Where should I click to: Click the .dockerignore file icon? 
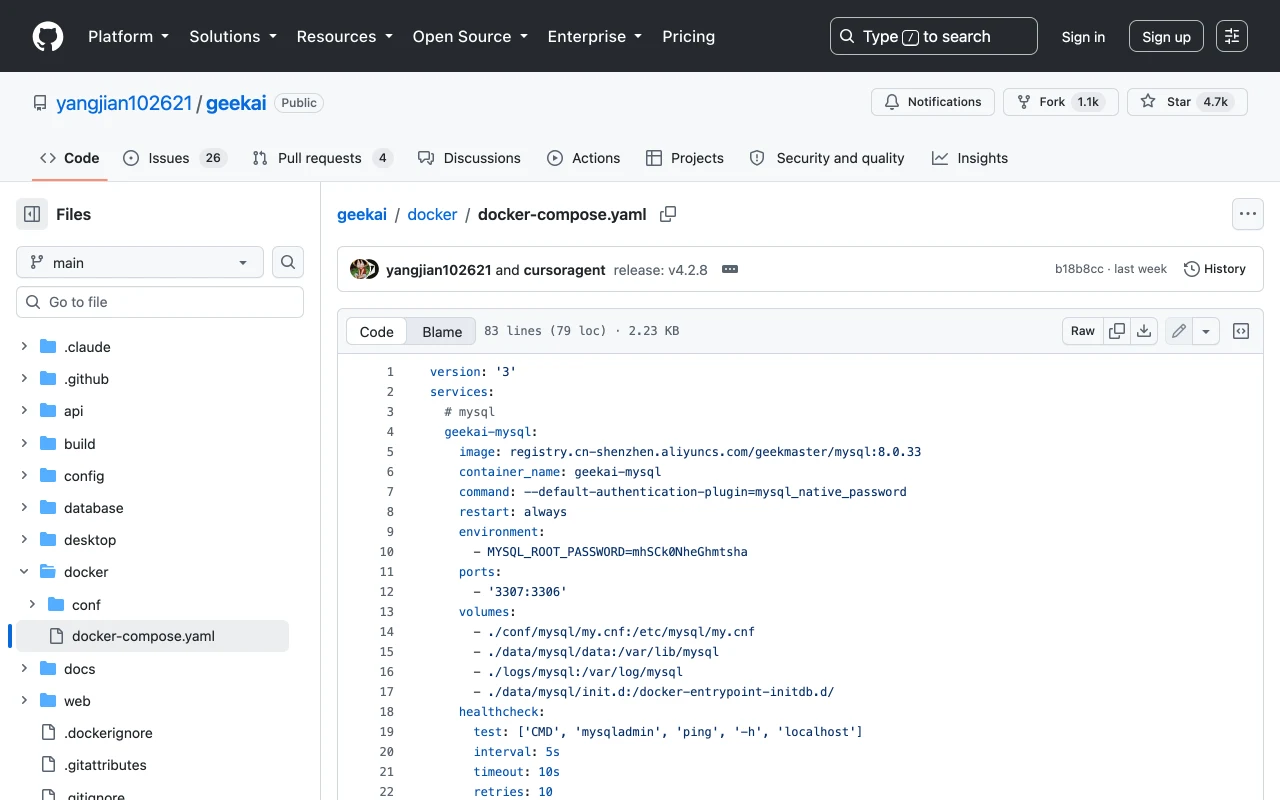[48, 733]
